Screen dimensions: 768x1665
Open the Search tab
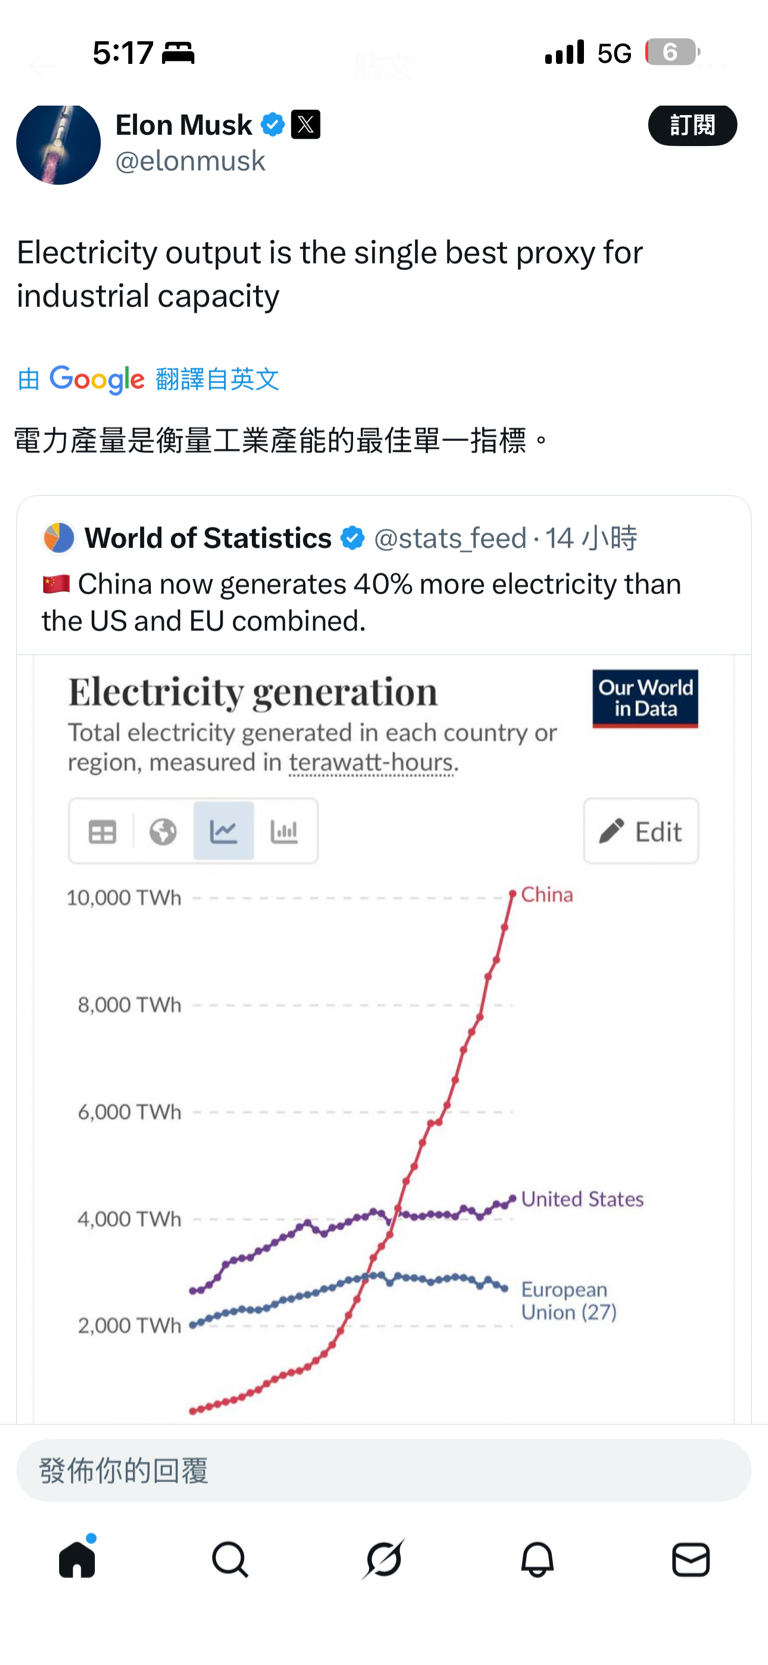(230, 1559)
